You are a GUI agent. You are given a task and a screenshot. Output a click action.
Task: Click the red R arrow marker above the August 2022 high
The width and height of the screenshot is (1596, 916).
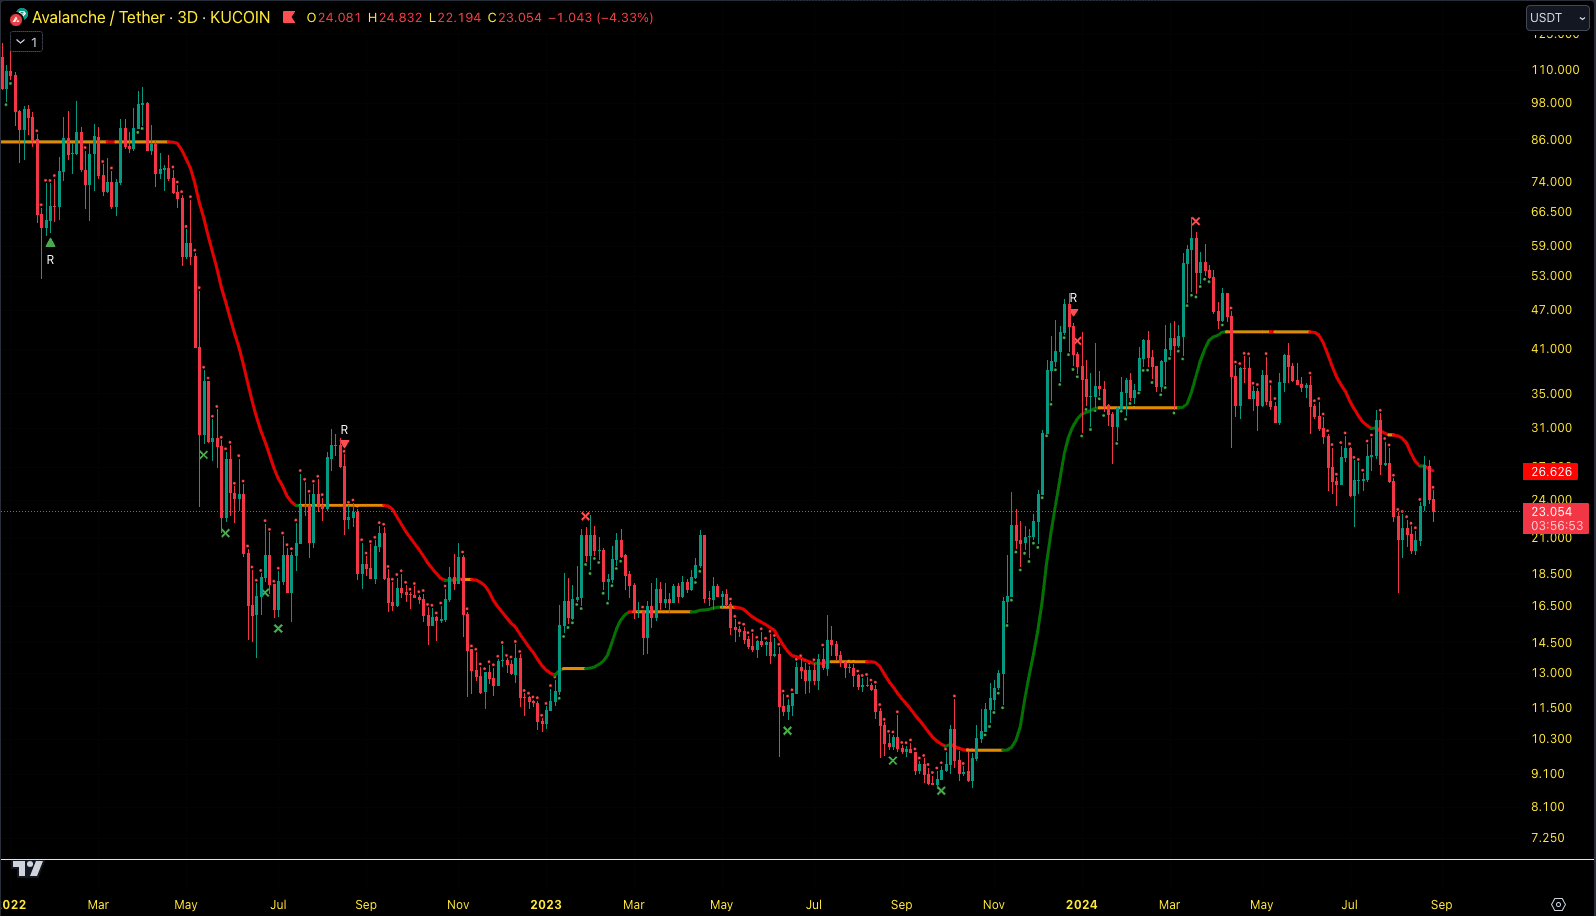(344, 443)
